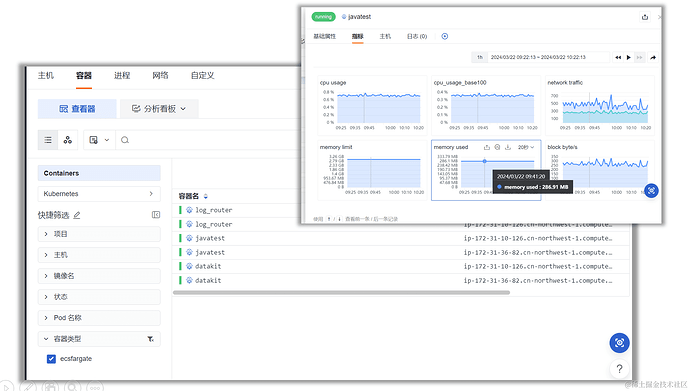Uncheck the ecsfargate checkbox
The image size is (690, 391).
(51, 359)
